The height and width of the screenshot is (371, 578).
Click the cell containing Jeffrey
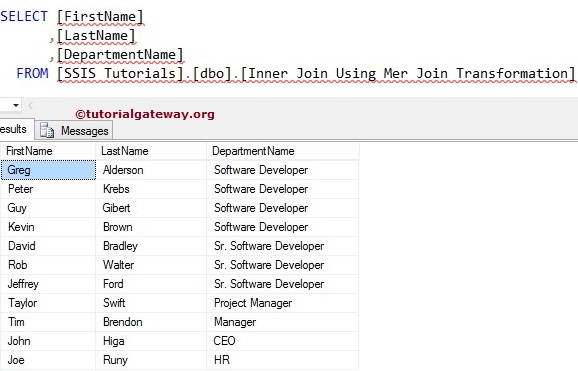tap(48, 284)
